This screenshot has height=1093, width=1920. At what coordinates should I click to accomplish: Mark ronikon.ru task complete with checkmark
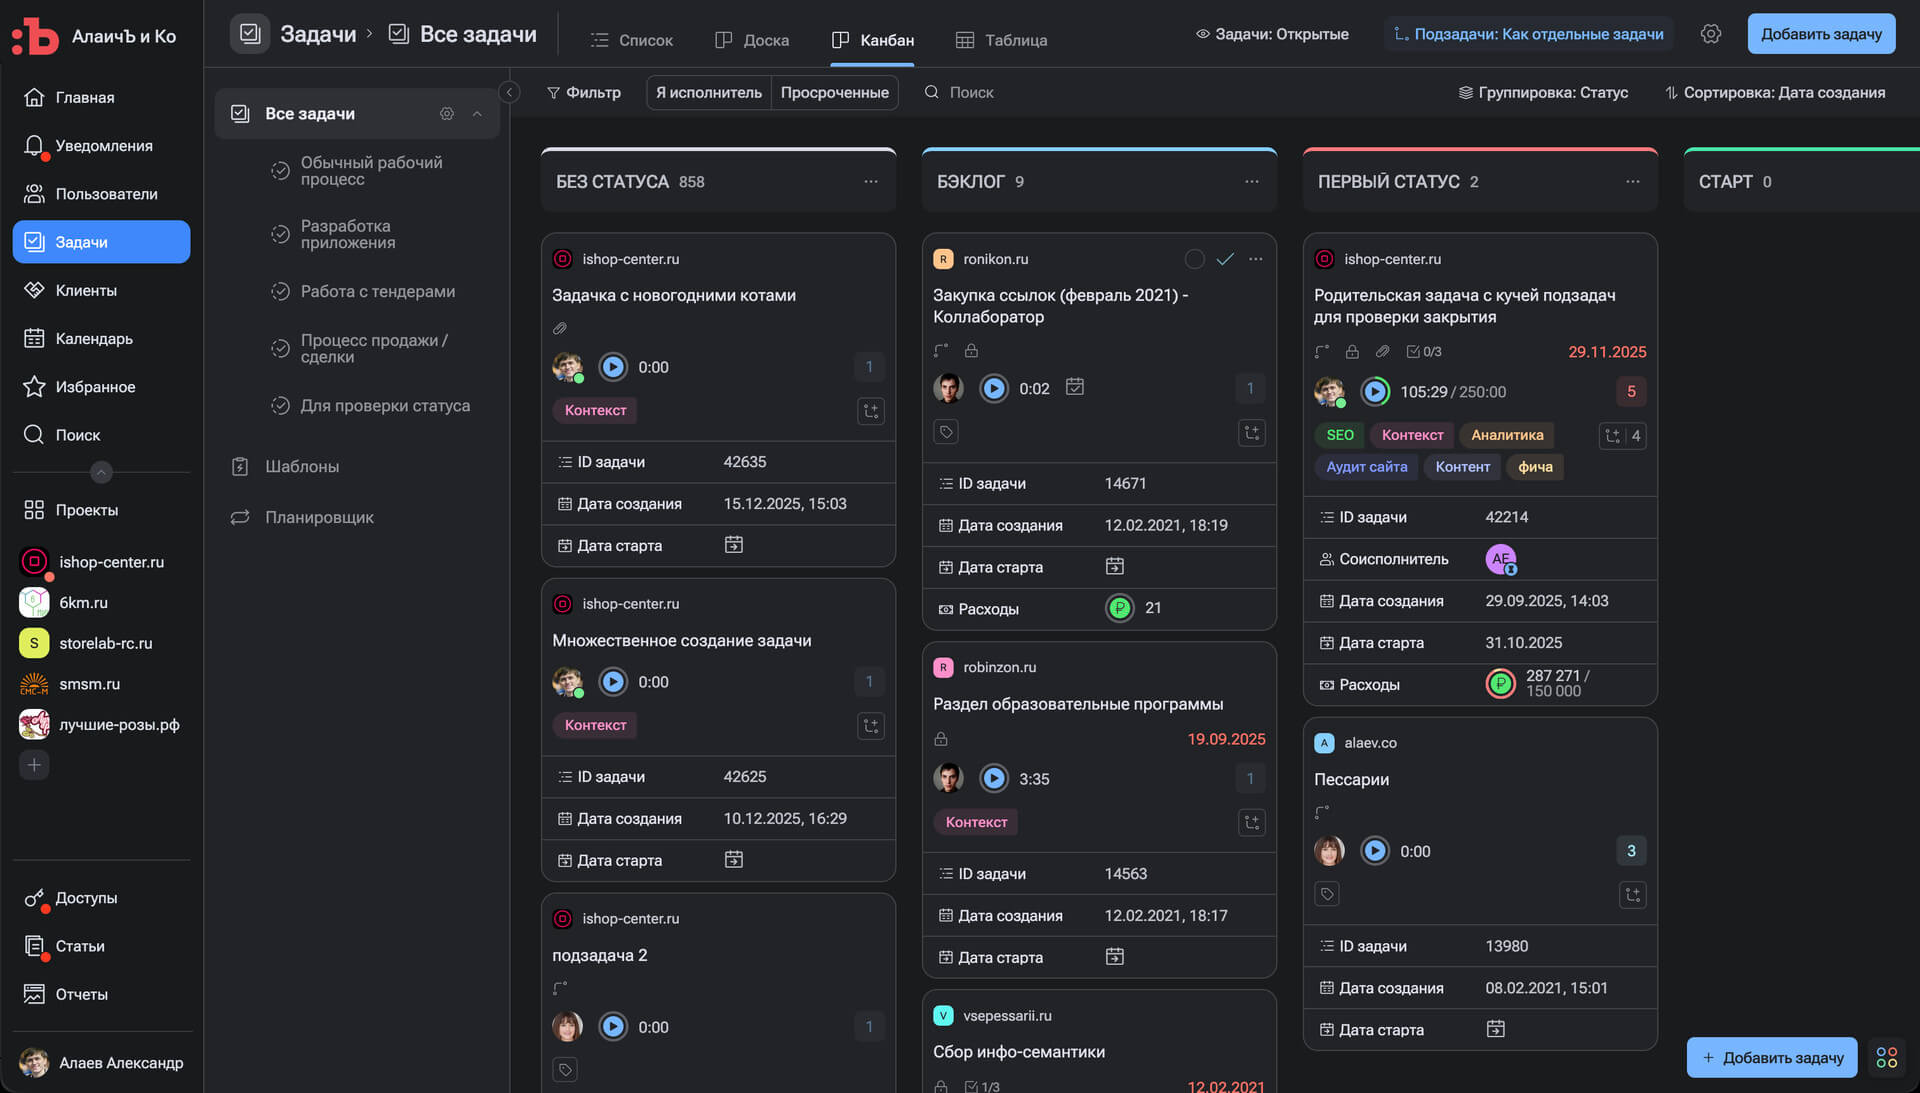point(1225,259)
